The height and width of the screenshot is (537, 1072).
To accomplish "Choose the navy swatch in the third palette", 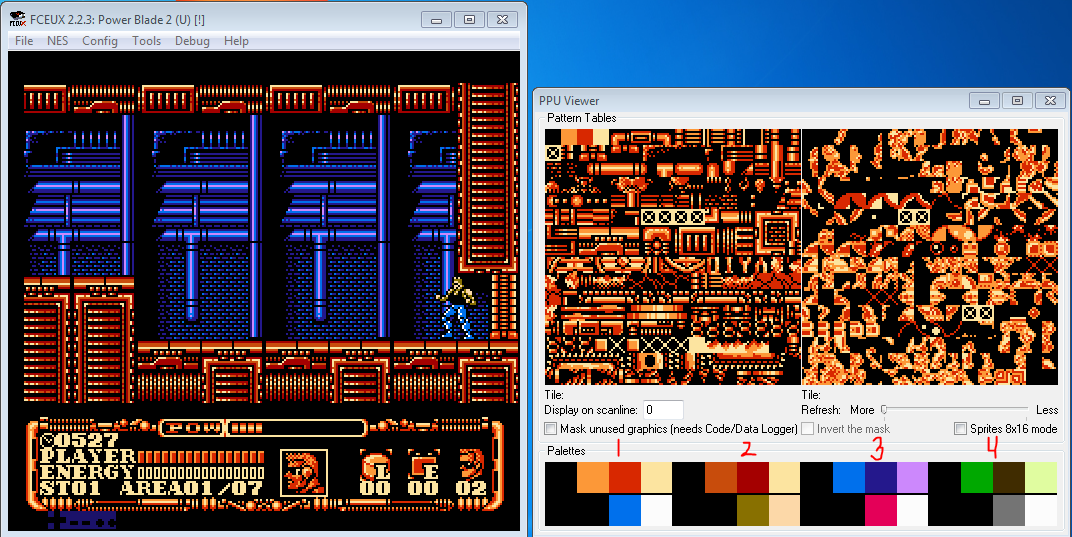I will pyautogui.click(x=881, y=477).
